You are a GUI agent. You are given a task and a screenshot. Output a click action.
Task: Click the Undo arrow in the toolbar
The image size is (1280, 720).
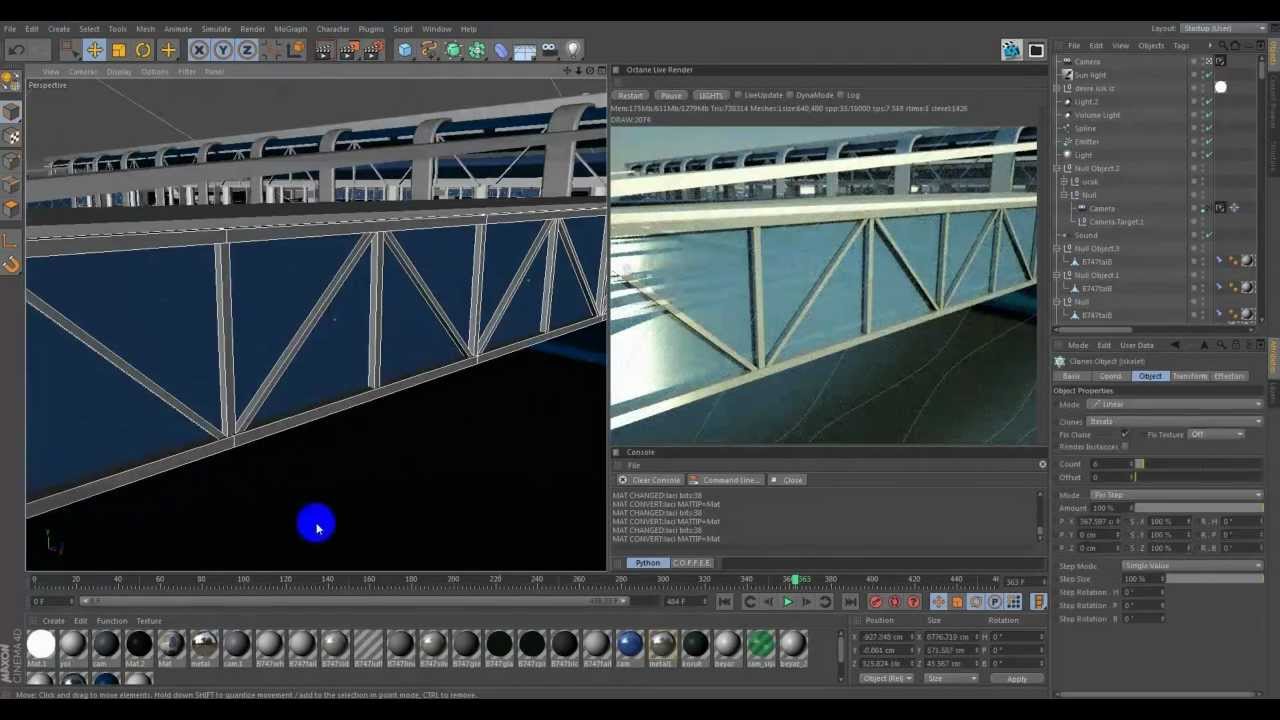[x=16, y=50]
